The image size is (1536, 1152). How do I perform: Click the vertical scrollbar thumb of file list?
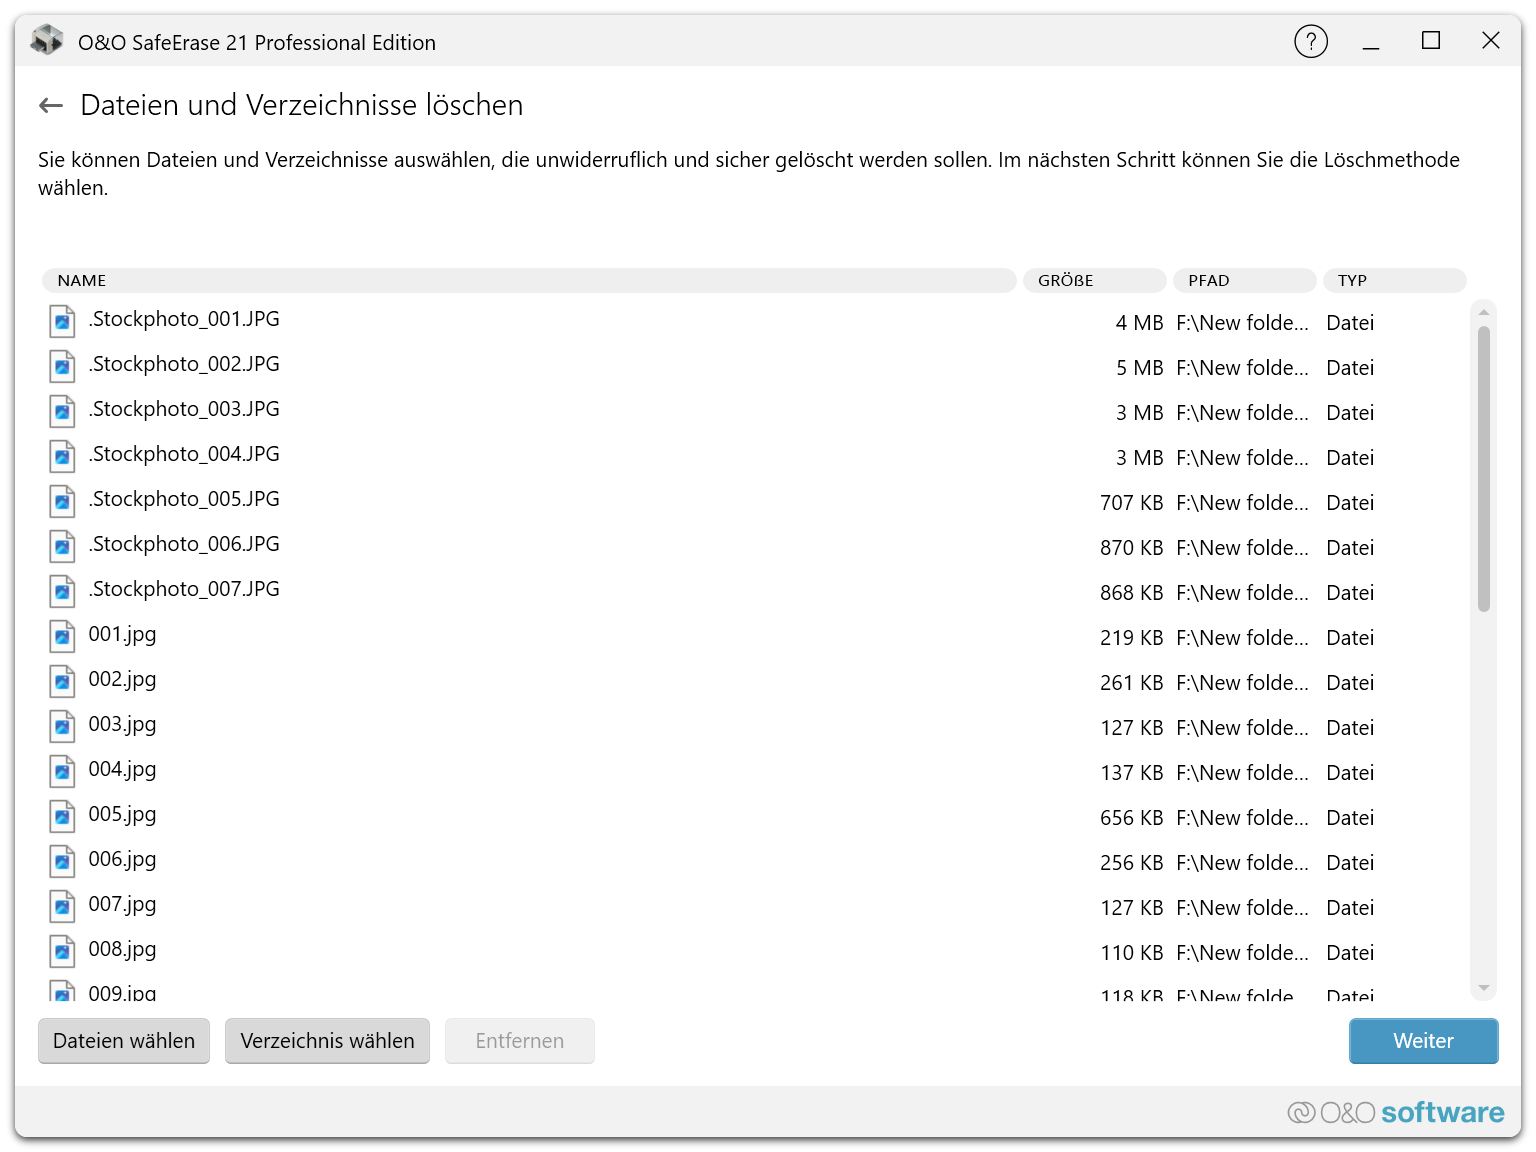tap(1484, 468)
